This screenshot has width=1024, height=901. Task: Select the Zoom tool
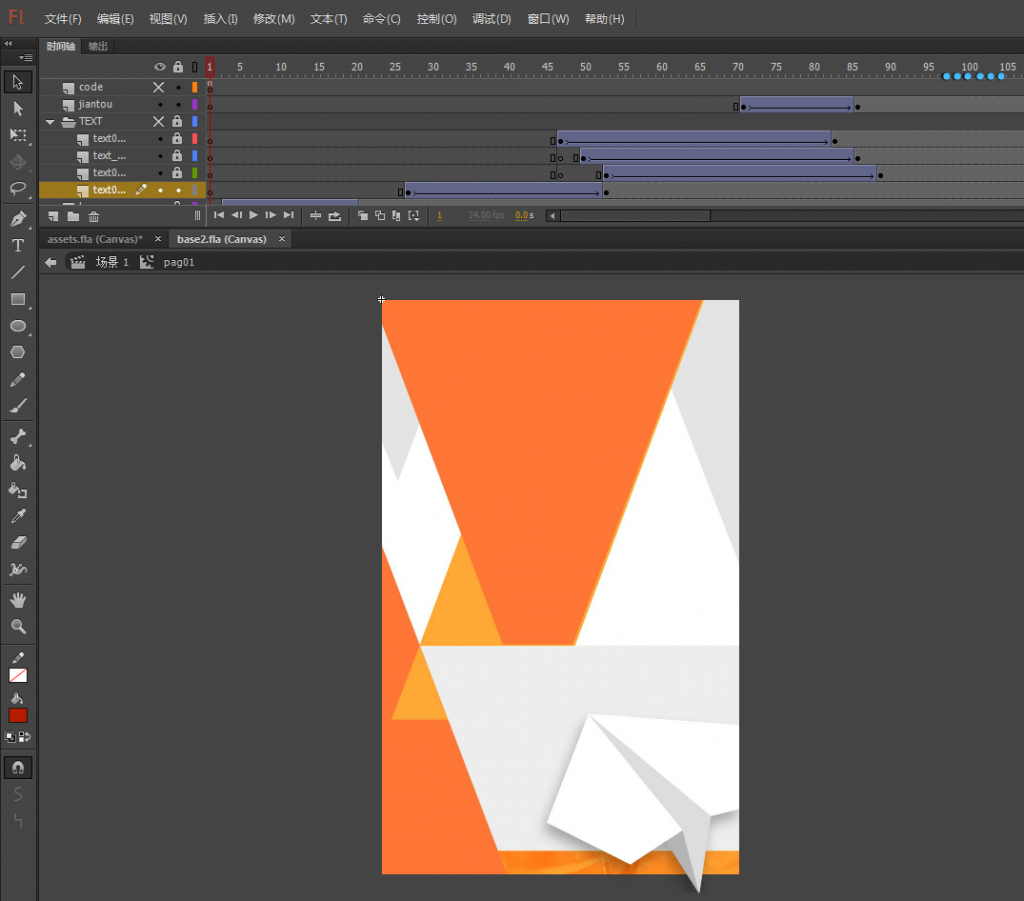click(x=16, y=626)
